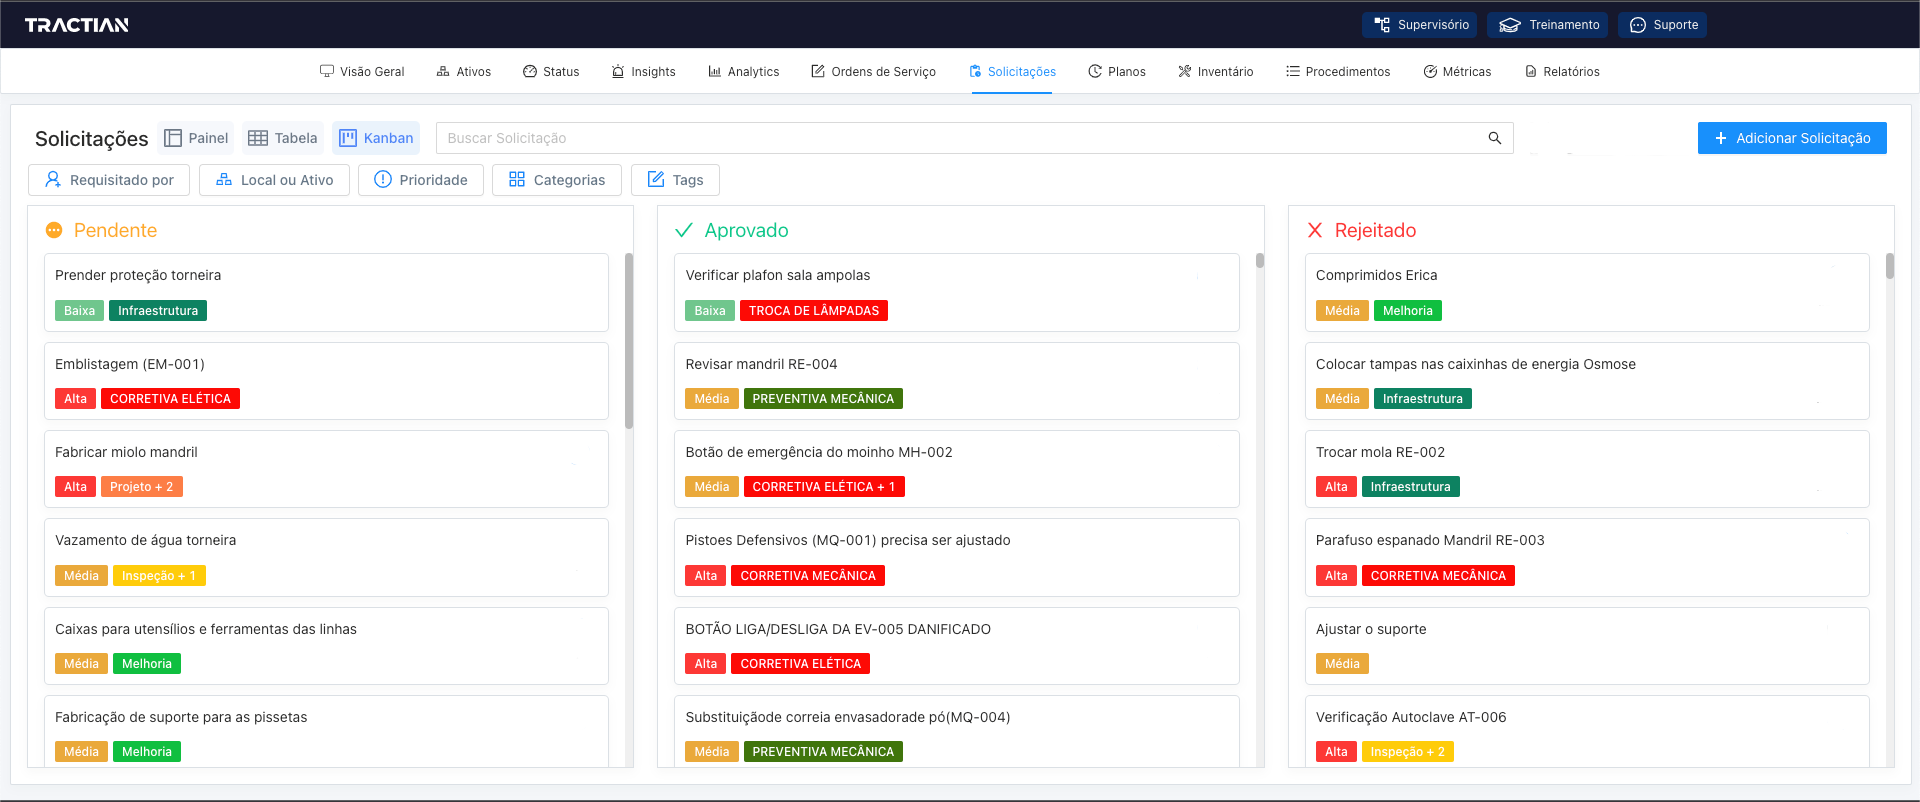Switch to the Painel view
This screenshot has width=1920, height=802.
[196, 138]
